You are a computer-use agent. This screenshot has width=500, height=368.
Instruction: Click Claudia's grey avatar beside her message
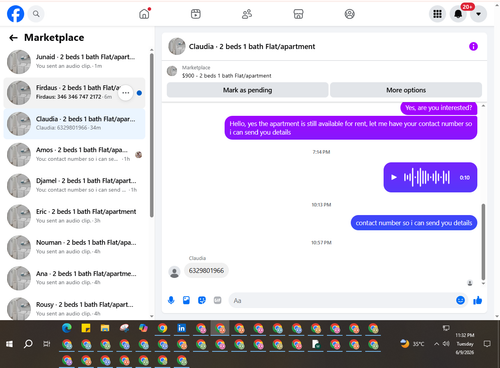174,272
